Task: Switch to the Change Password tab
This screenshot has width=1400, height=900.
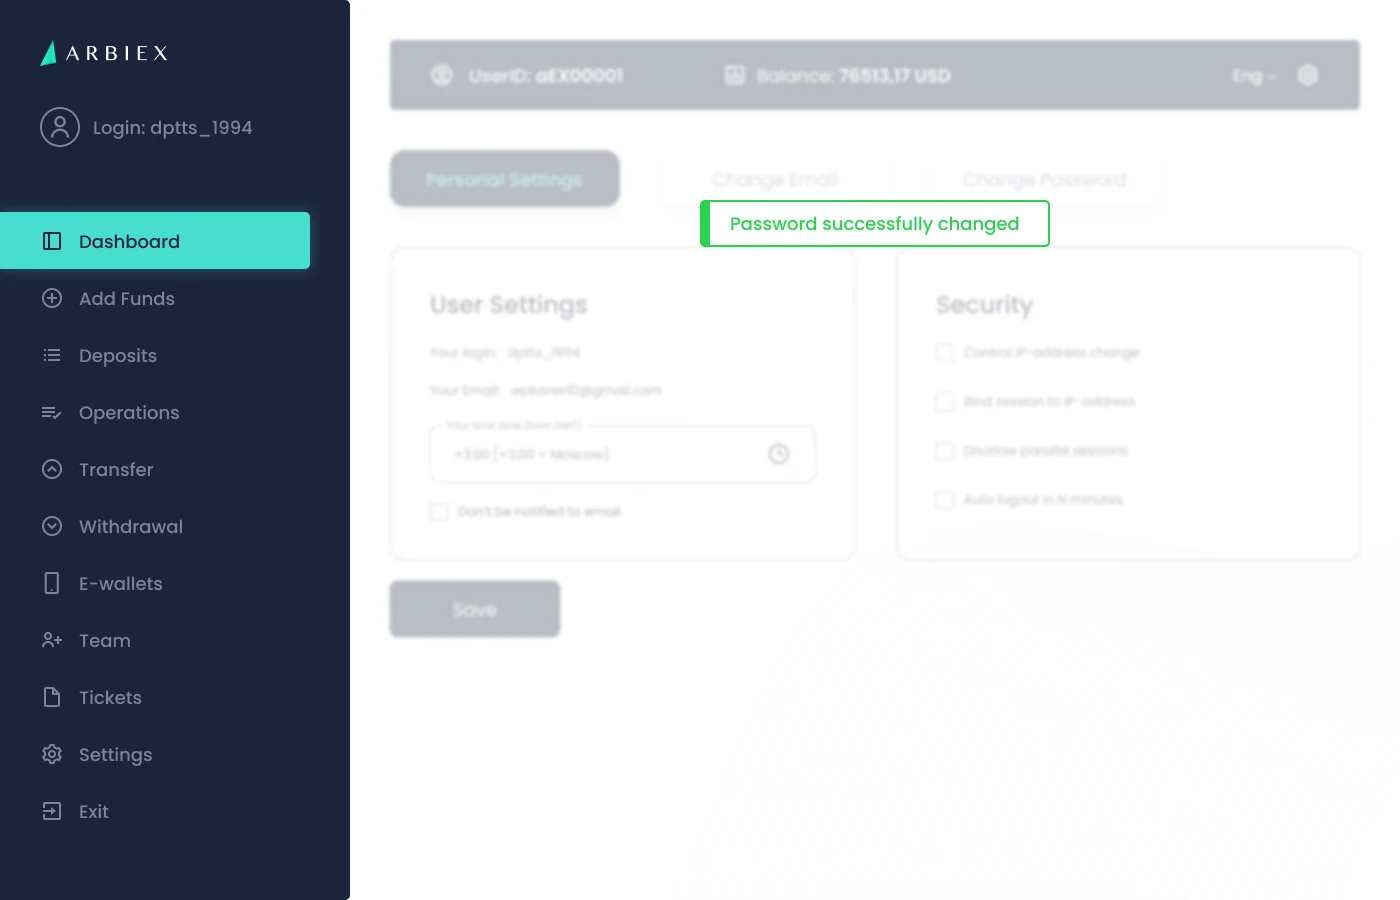Action: 1044,180
